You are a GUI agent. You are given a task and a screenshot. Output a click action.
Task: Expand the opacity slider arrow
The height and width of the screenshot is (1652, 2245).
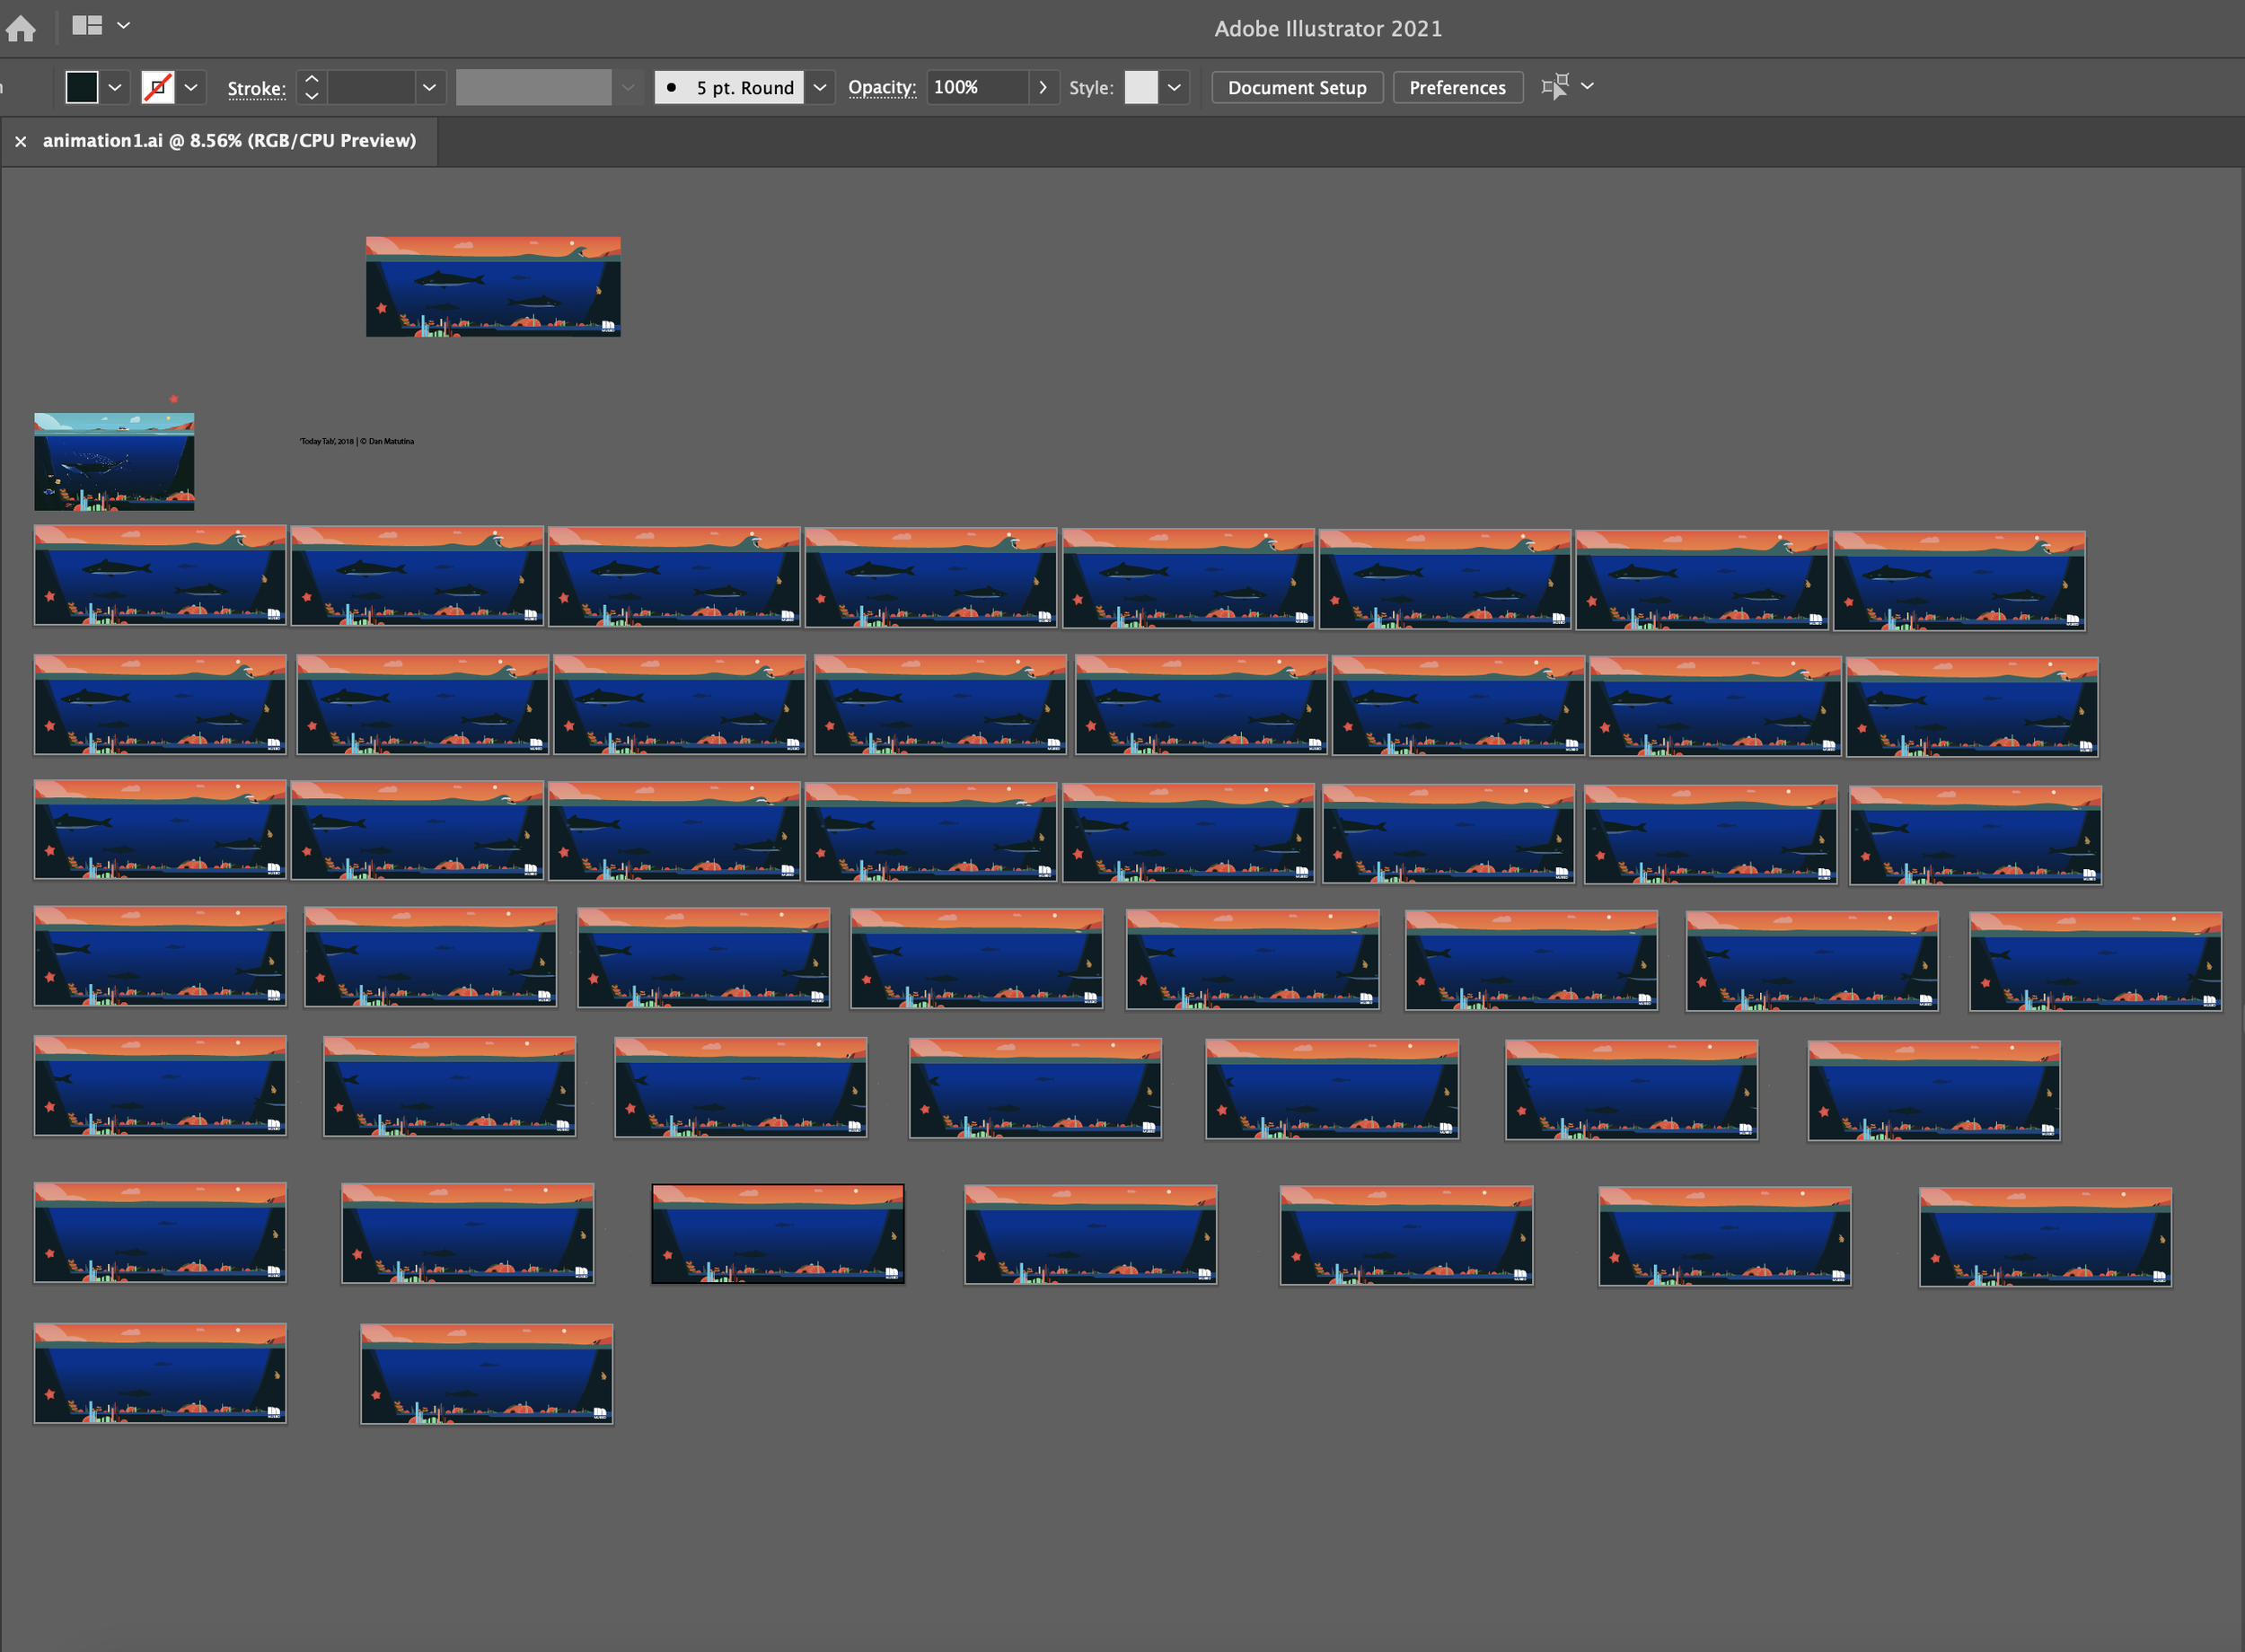pos(1043,88)
